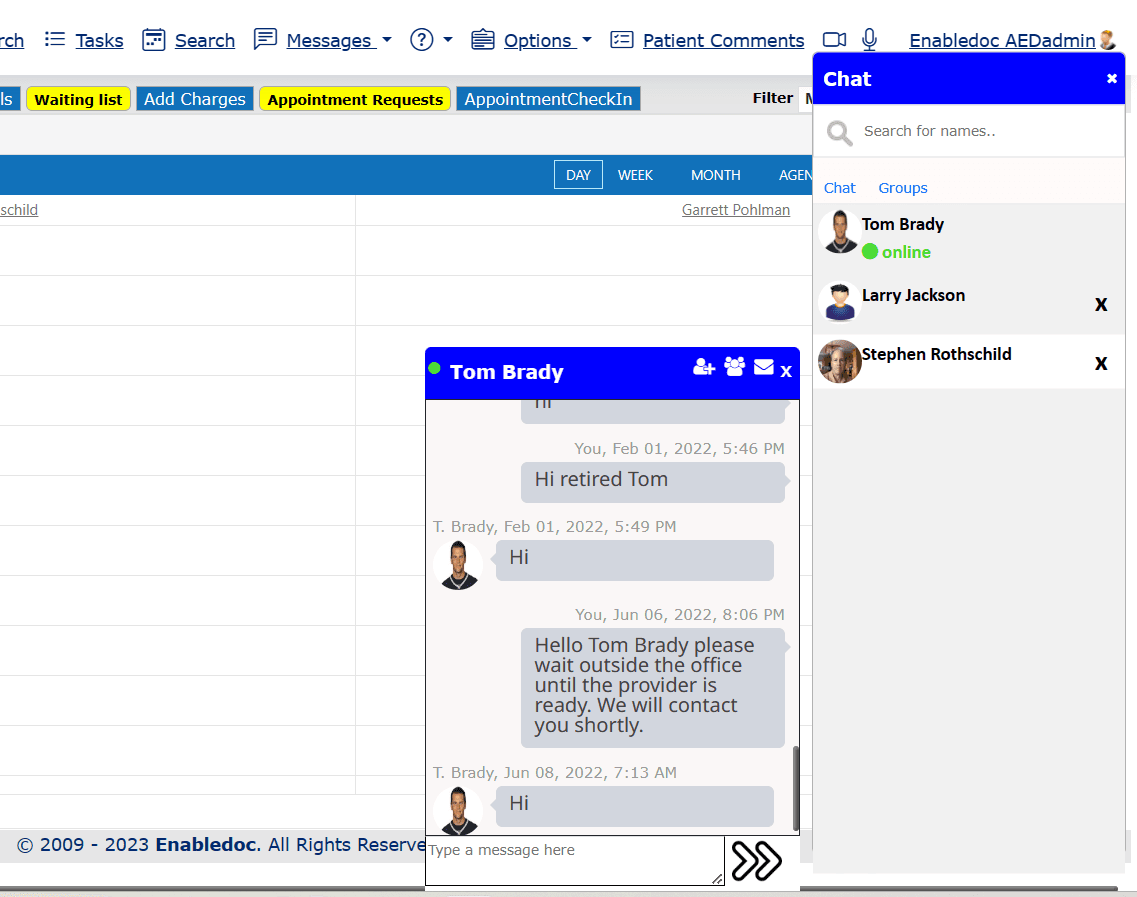
Task: Switch calendar to MONTH view
Action: 716,175
